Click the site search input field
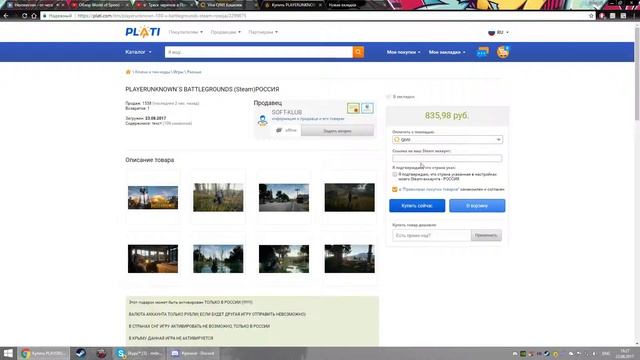This screenshot has width=640, height=360. (259, 52)
